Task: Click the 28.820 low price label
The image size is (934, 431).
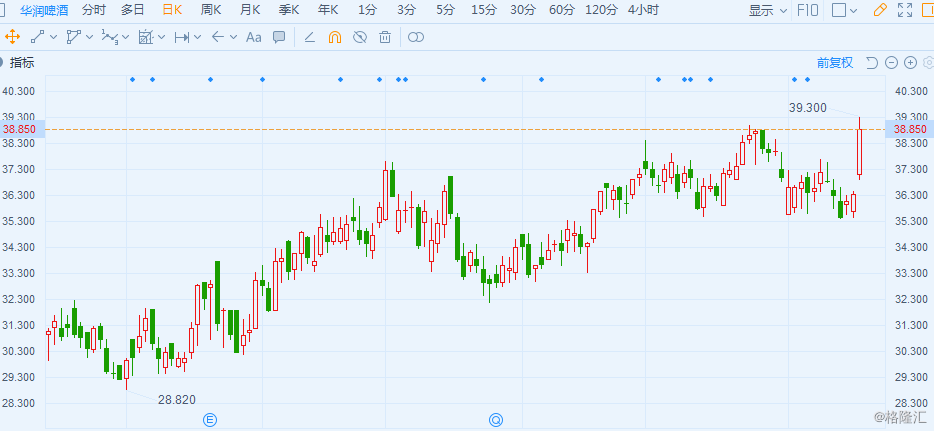Action: tap(177, 399)
